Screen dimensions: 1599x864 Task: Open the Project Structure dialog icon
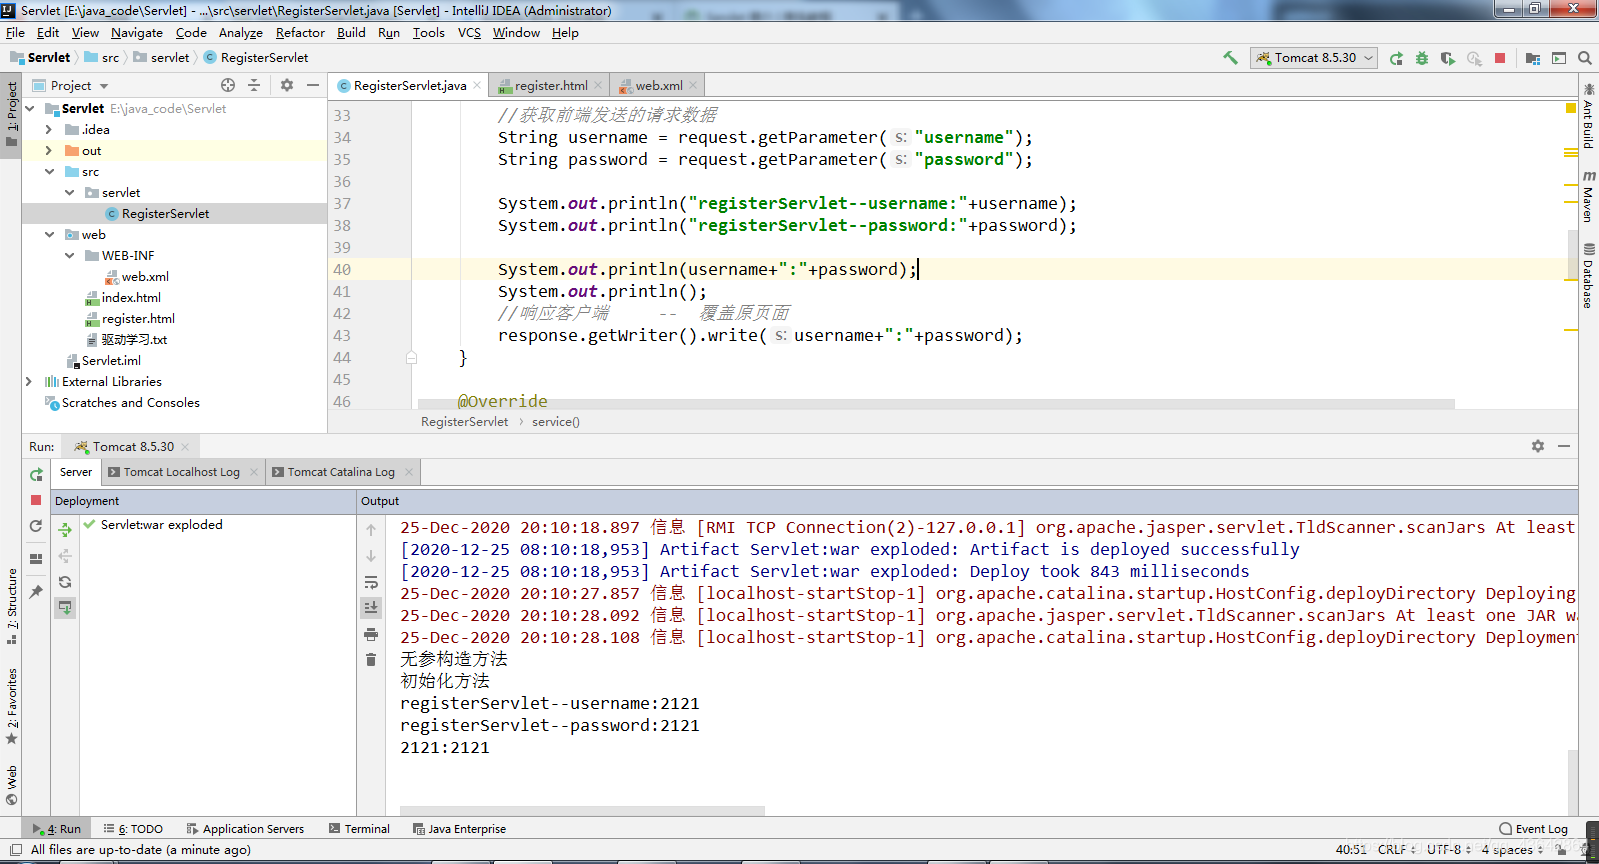[1533, 58]
